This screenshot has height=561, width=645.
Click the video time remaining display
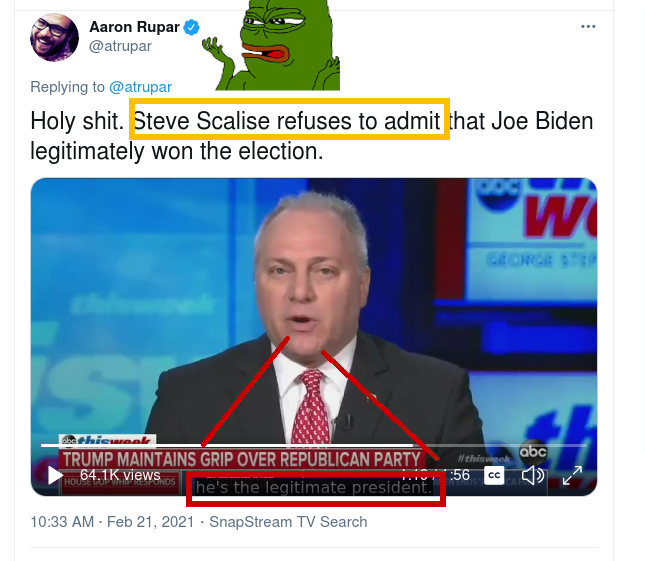pos(435,475)
